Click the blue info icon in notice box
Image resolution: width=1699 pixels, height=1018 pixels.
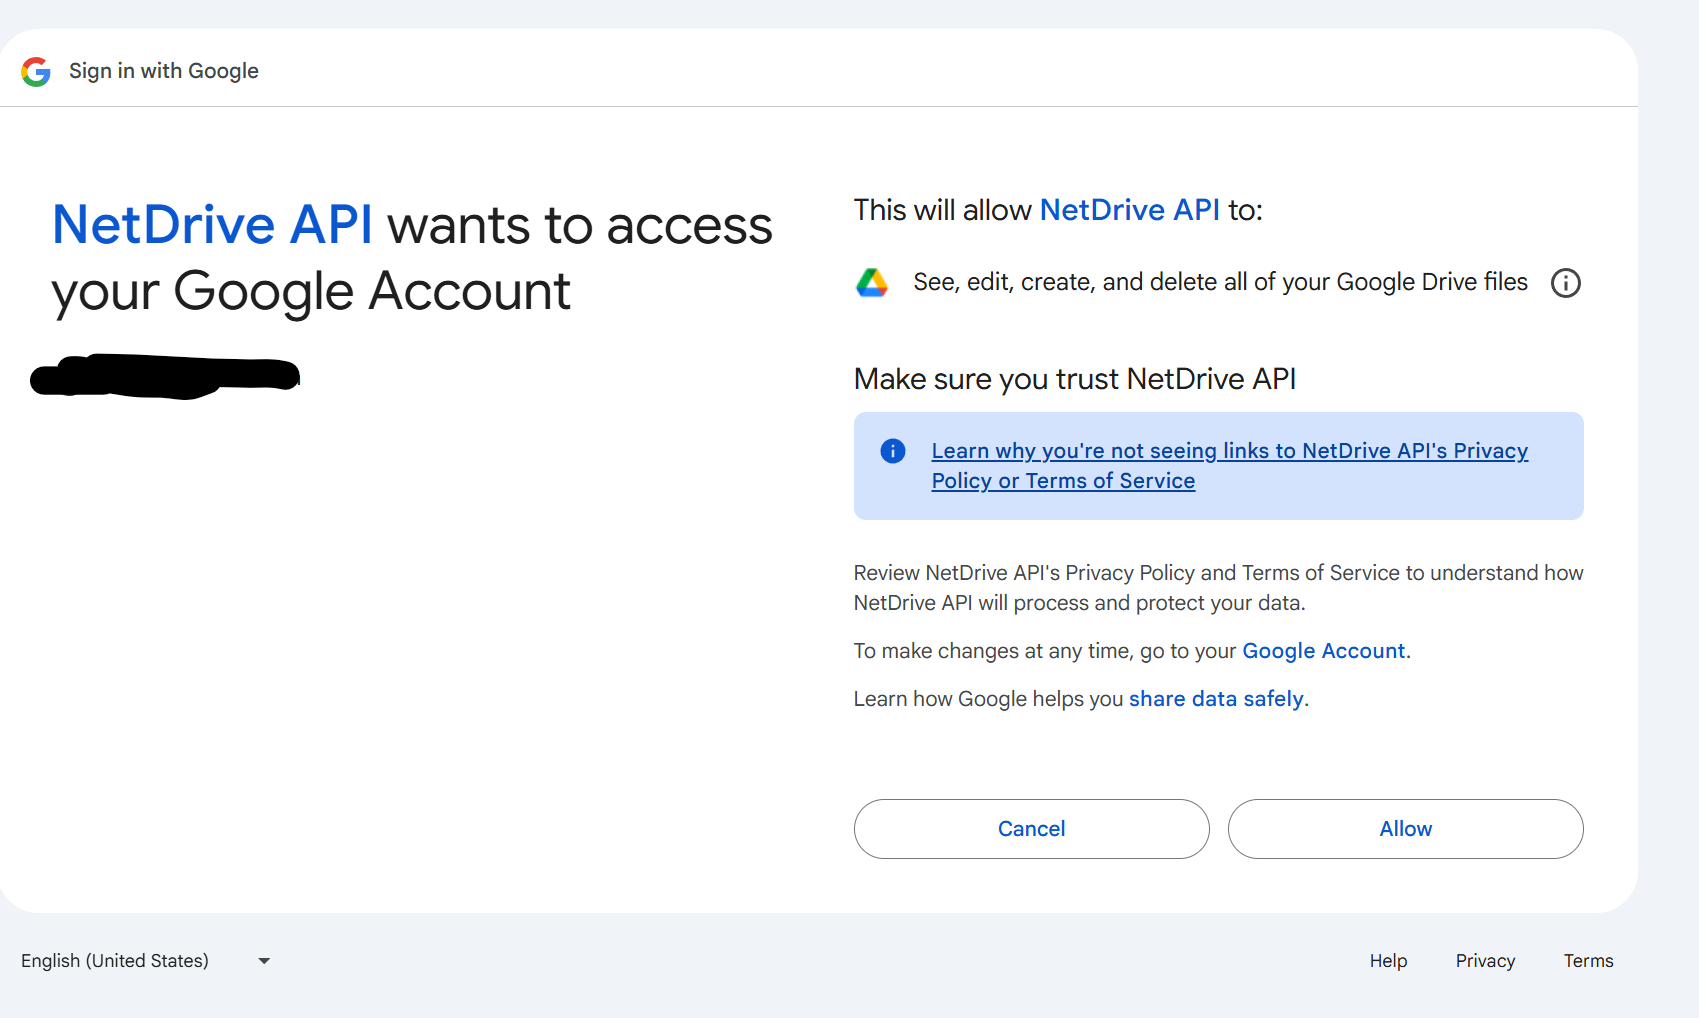(893, 451)
